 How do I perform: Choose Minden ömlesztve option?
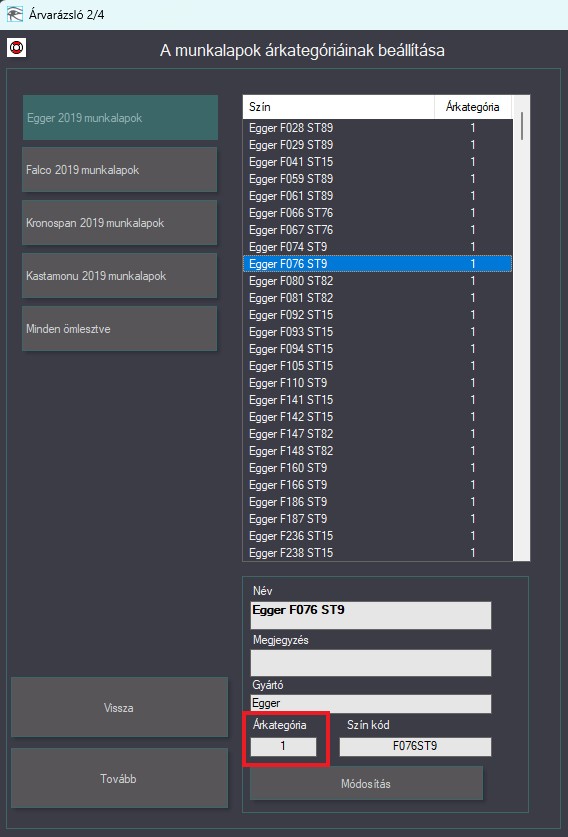click(x=120, y=328)
